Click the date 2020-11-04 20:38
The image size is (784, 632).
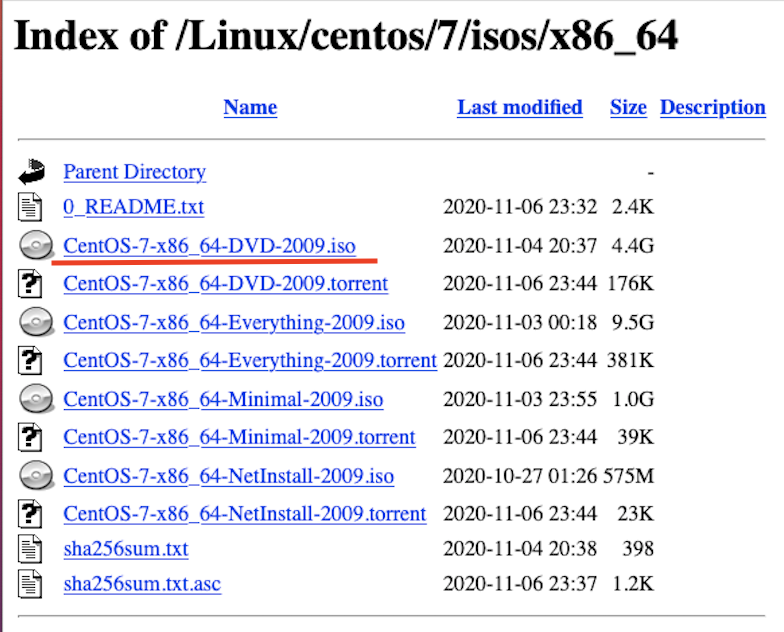click(520, 549)
